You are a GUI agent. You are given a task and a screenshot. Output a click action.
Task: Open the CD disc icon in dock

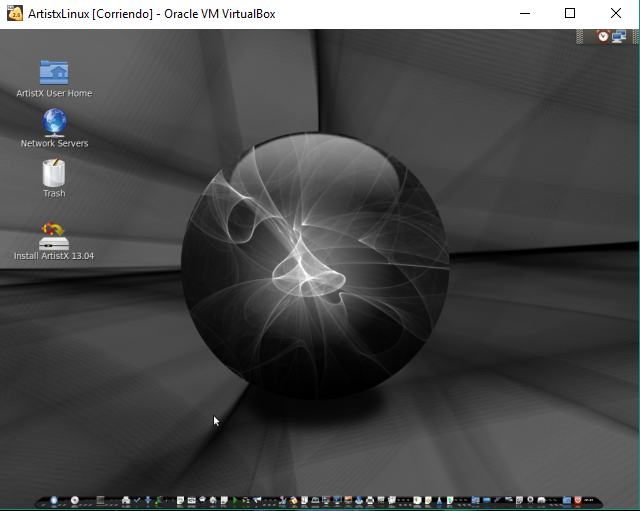74,499
